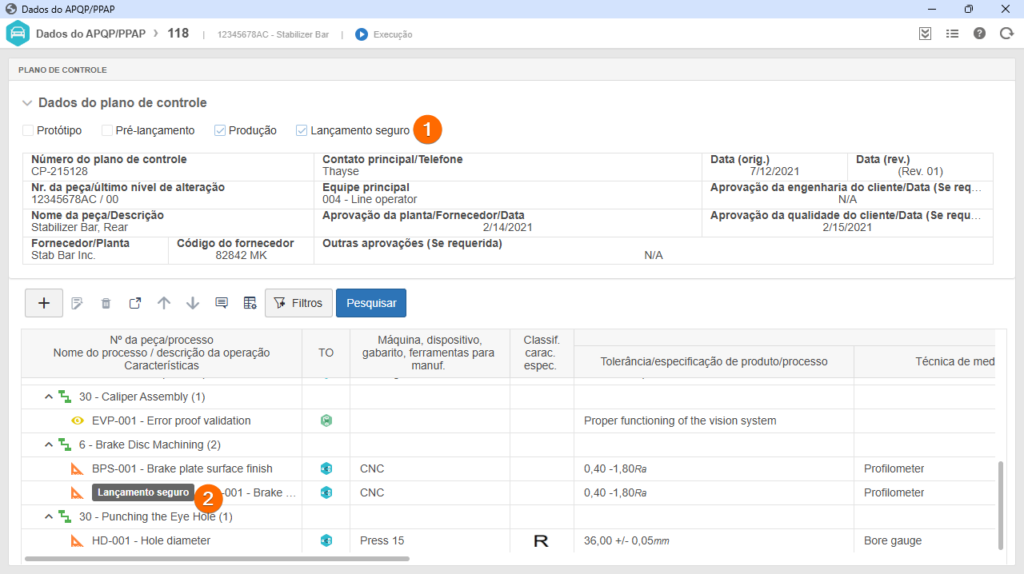Enable the Protótipo checkbox

click(x=28, y=131)
